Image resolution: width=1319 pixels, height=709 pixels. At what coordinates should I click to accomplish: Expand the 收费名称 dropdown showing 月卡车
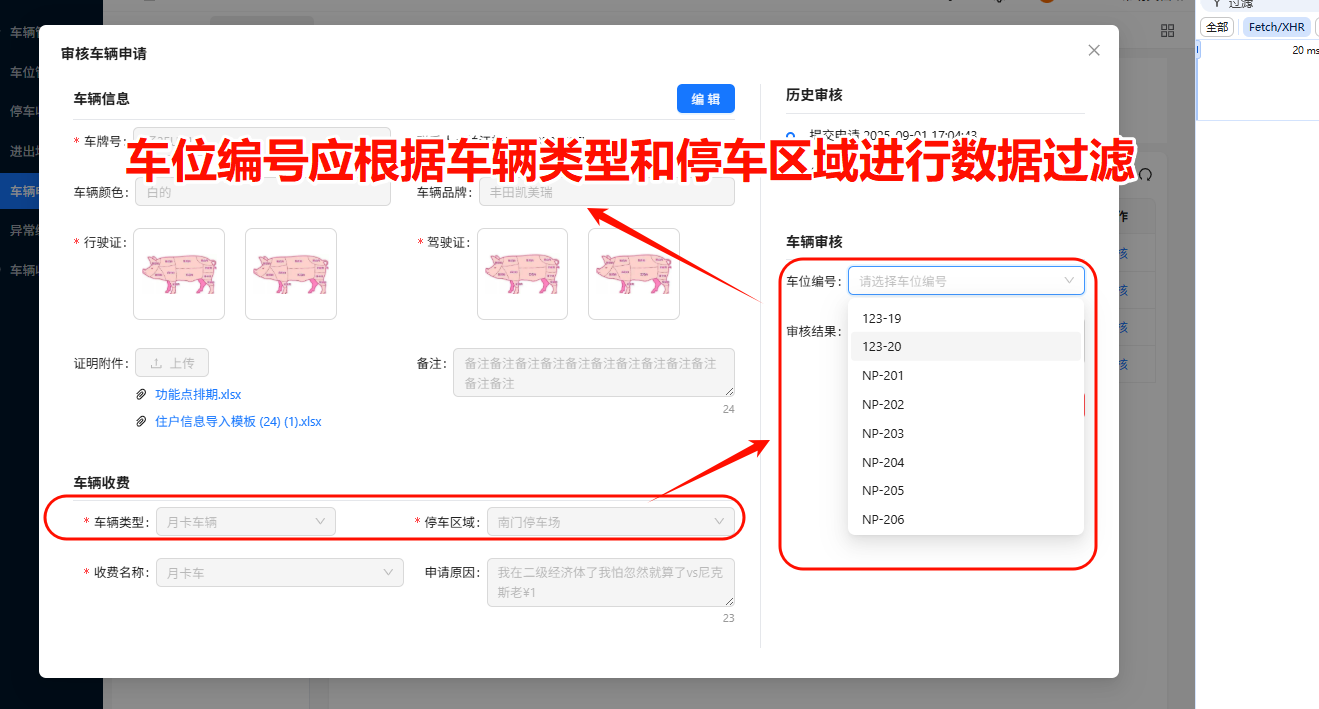point(279,572)
